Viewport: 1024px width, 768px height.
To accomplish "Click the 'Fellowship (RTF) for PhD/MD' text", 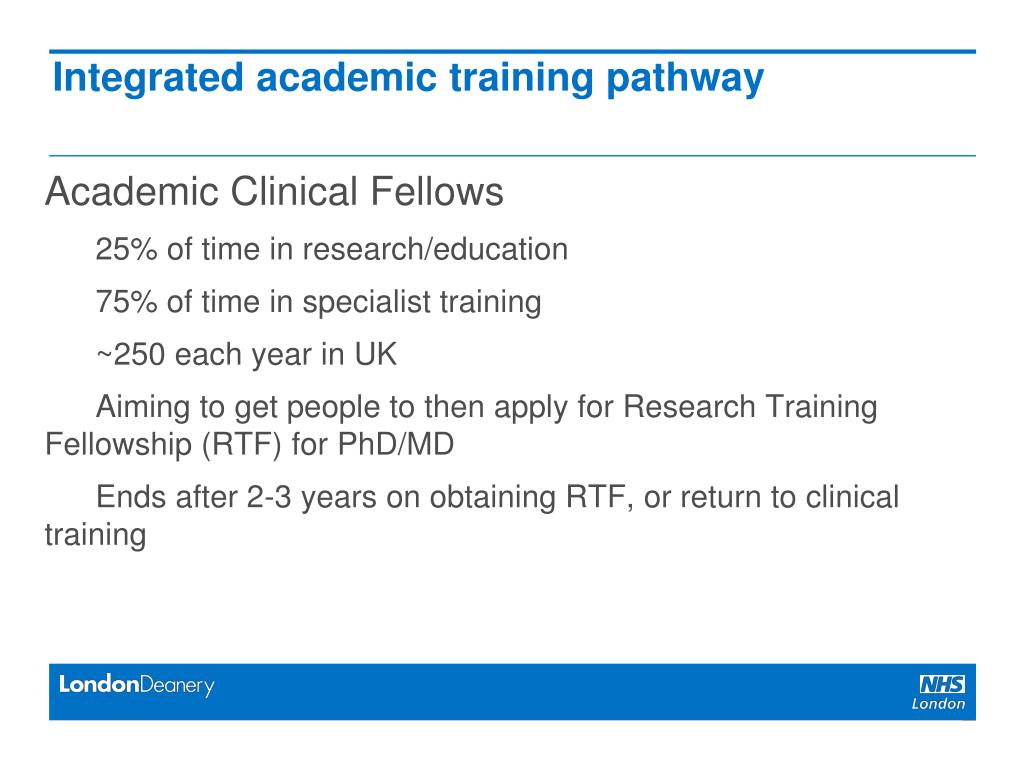I will tap(249, 445).
